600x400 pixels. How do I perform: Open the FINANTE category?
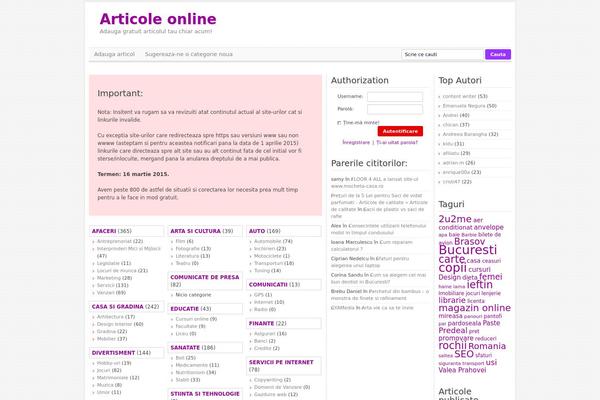pyautogui.click(x=261, y=323)
